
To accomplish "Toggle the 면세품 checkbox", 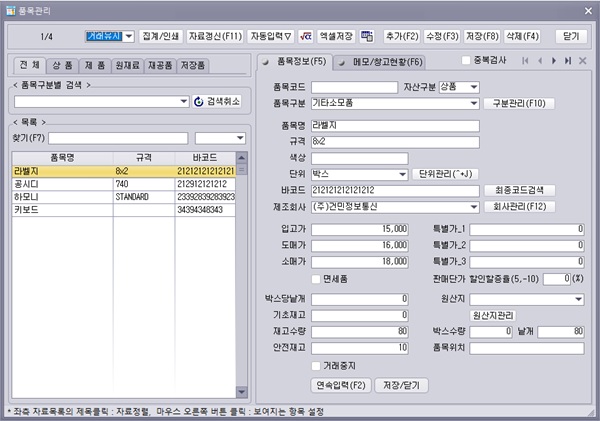I will (x=316, y=279).
